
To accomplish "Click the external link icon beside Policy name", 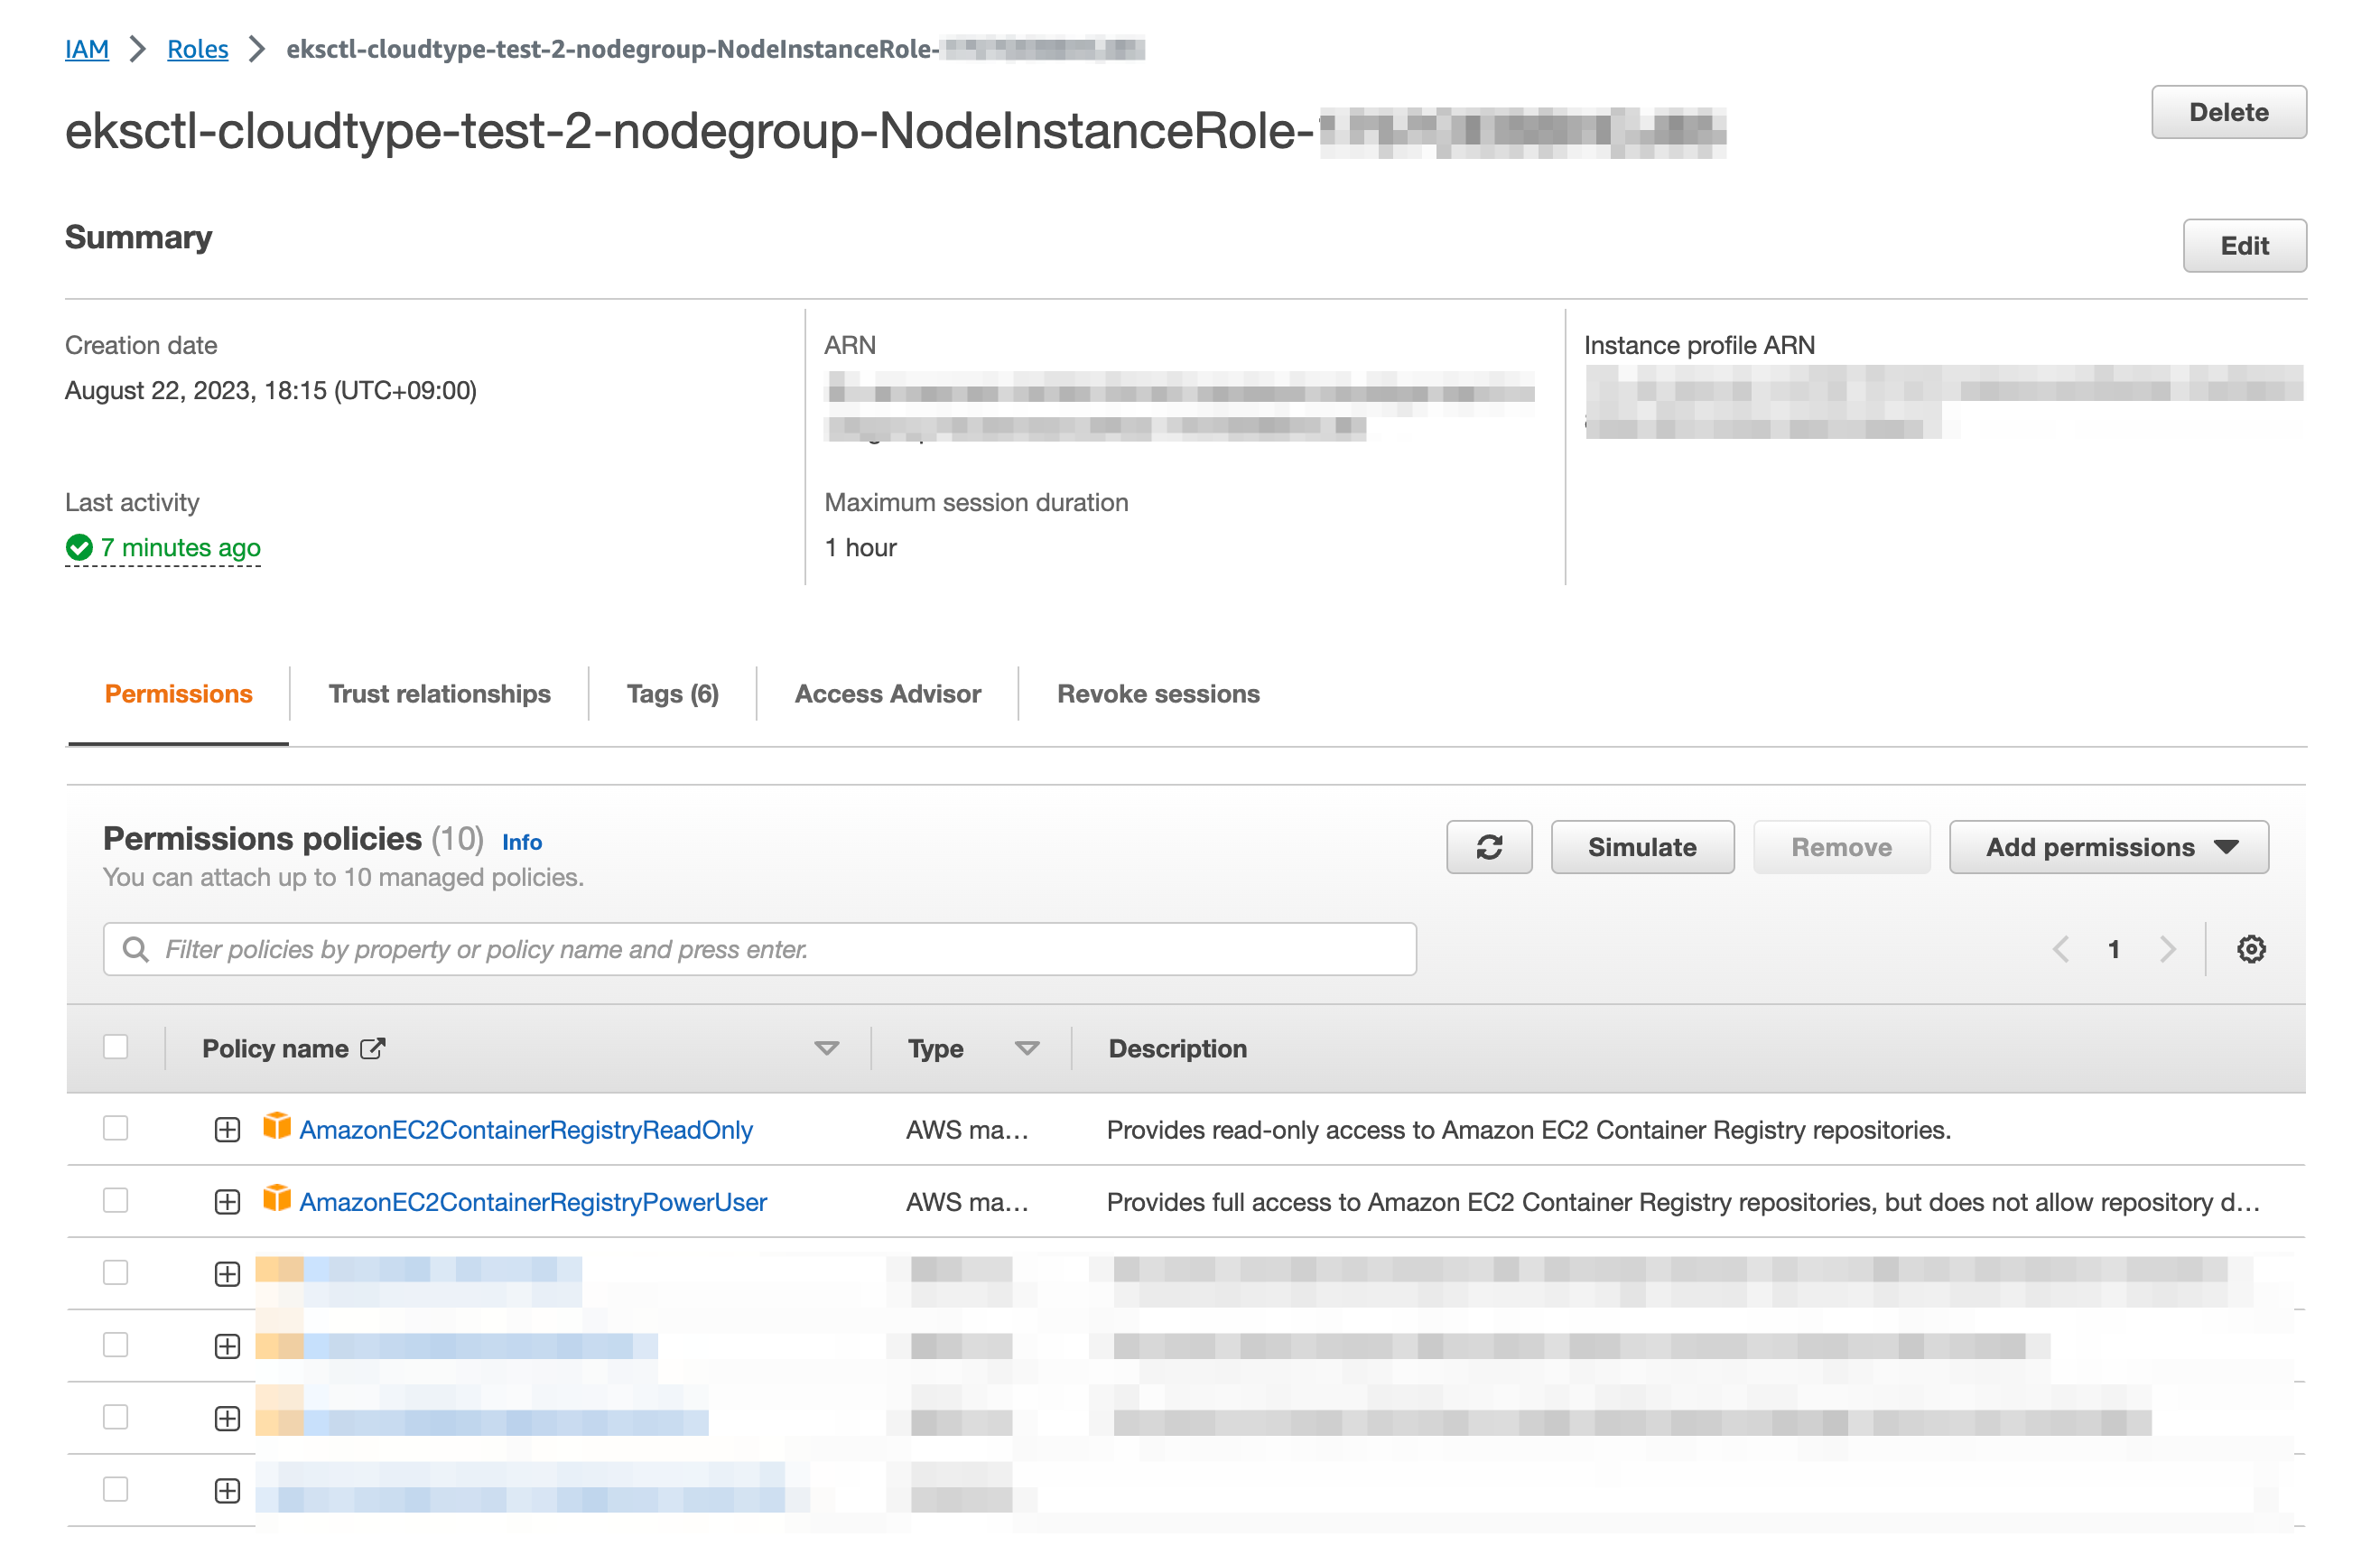I will (x=372, y=1048).
